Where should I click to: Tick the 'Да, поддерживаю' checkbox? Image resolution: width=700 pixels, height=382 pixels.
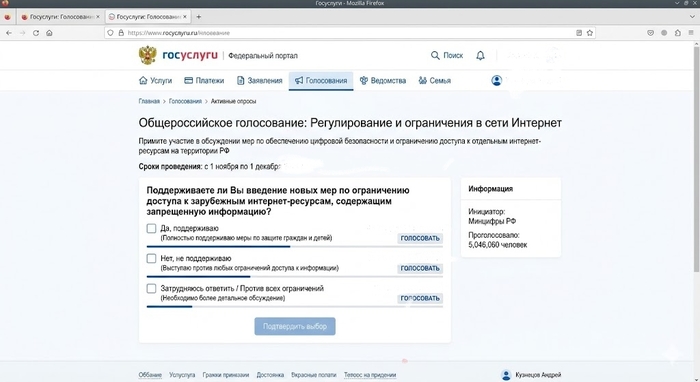pyautogui.click(x=151, y=228)
